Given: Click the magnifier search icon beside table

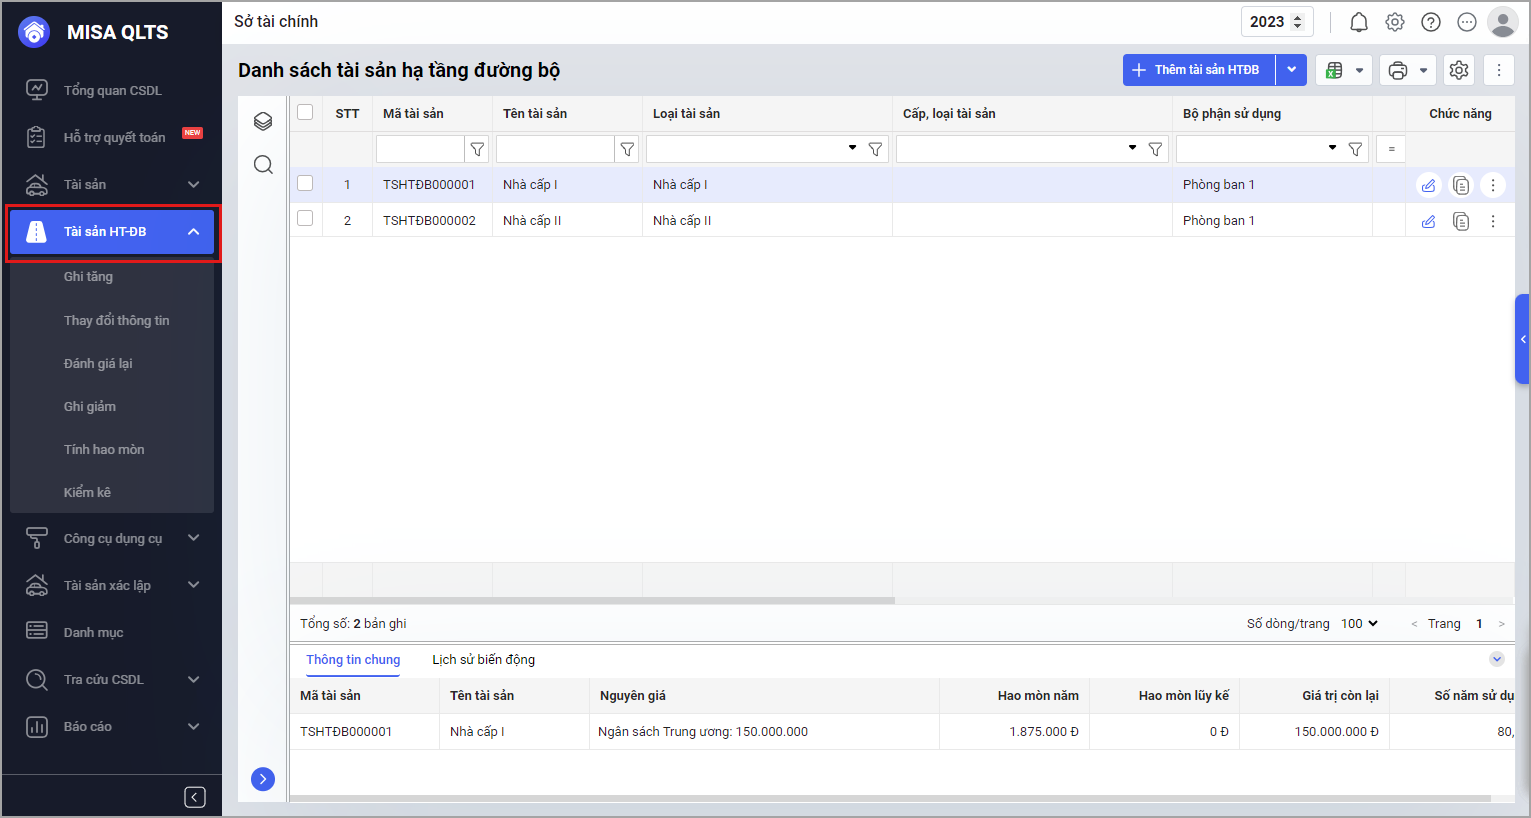Looking at the screenshot, I should (x=263, y=165).
